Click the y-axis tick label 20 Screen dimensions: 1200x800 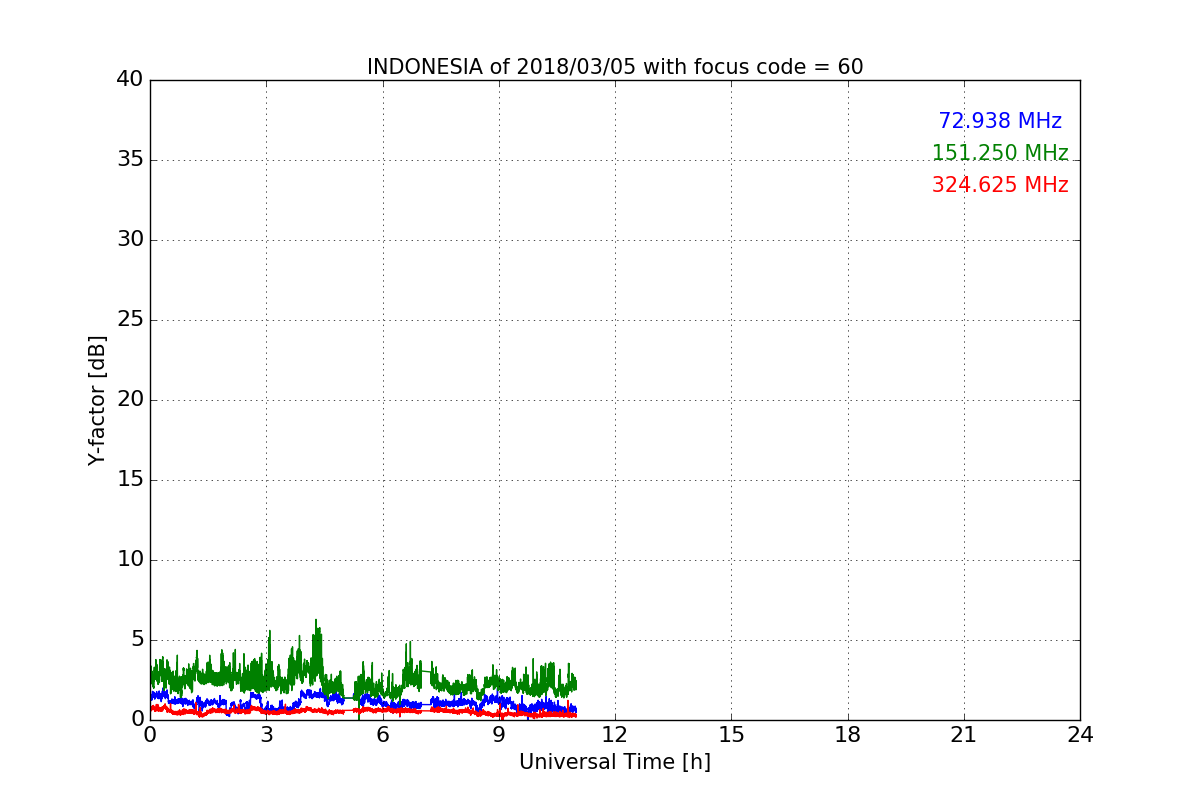click(130, 400)
